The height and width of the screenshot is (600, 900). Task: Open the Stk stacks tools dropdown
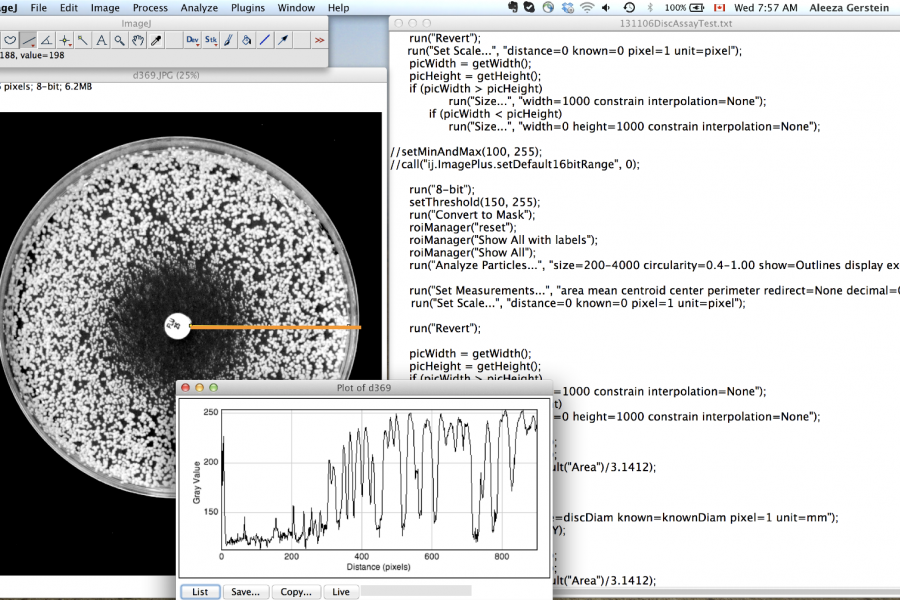click(211, 40)
